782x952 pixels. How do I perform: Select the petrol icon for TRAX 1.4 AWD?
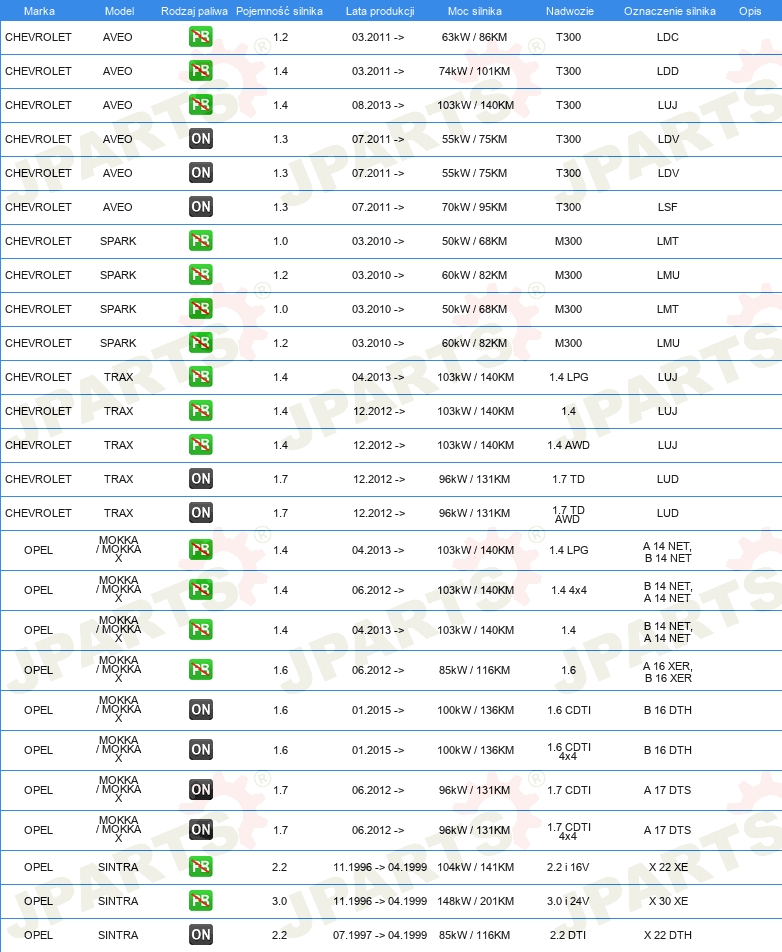[200, 445]
